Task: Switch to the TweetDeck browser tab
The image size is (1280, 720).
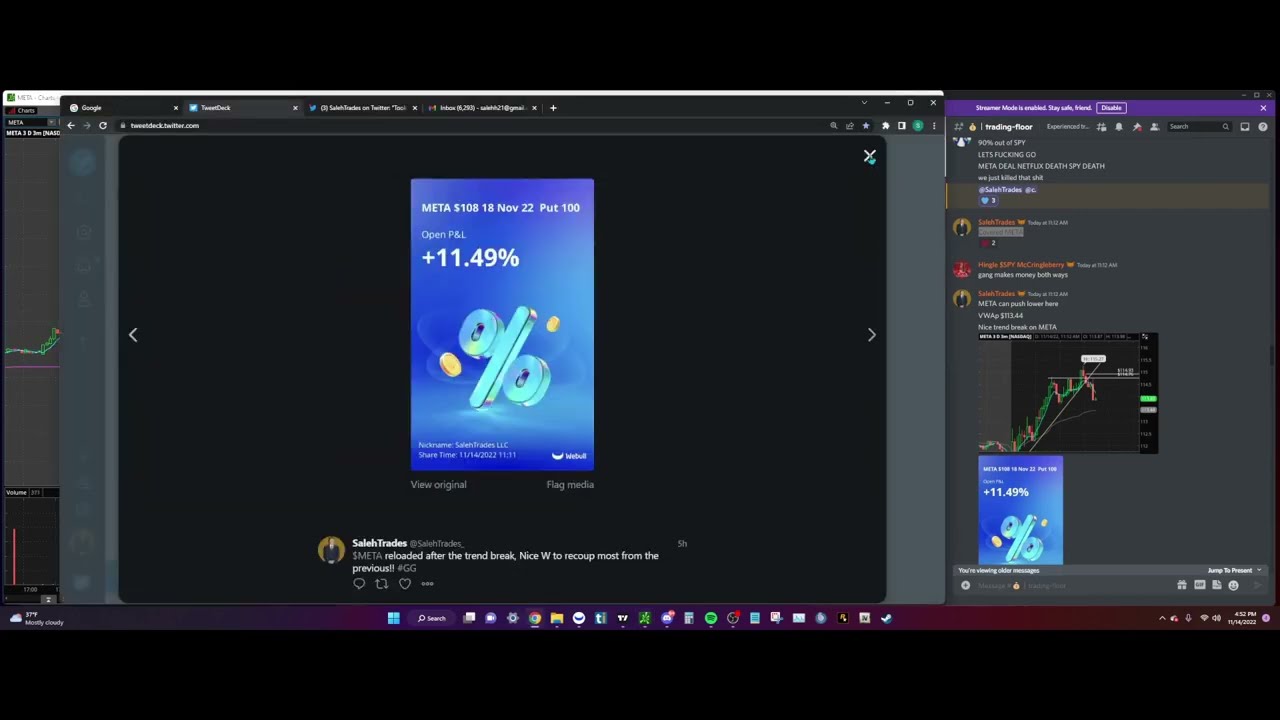Action: tap(243, 108)
